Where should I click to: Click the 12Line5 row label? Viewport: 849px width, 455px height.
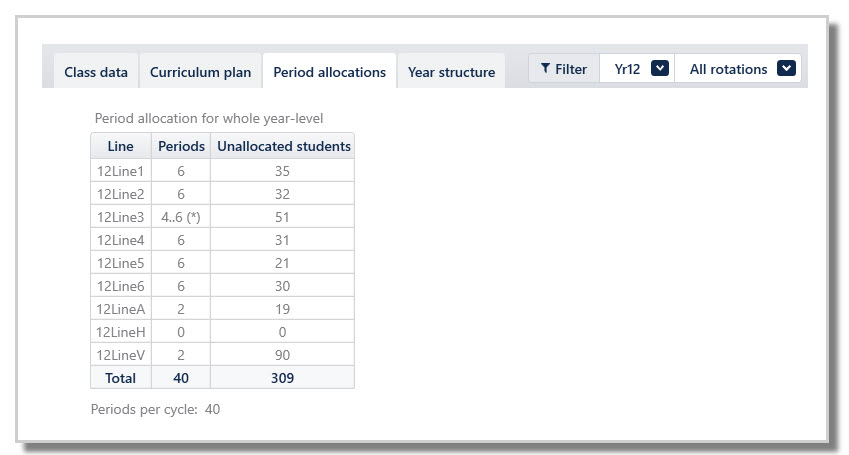click(120, 263)
